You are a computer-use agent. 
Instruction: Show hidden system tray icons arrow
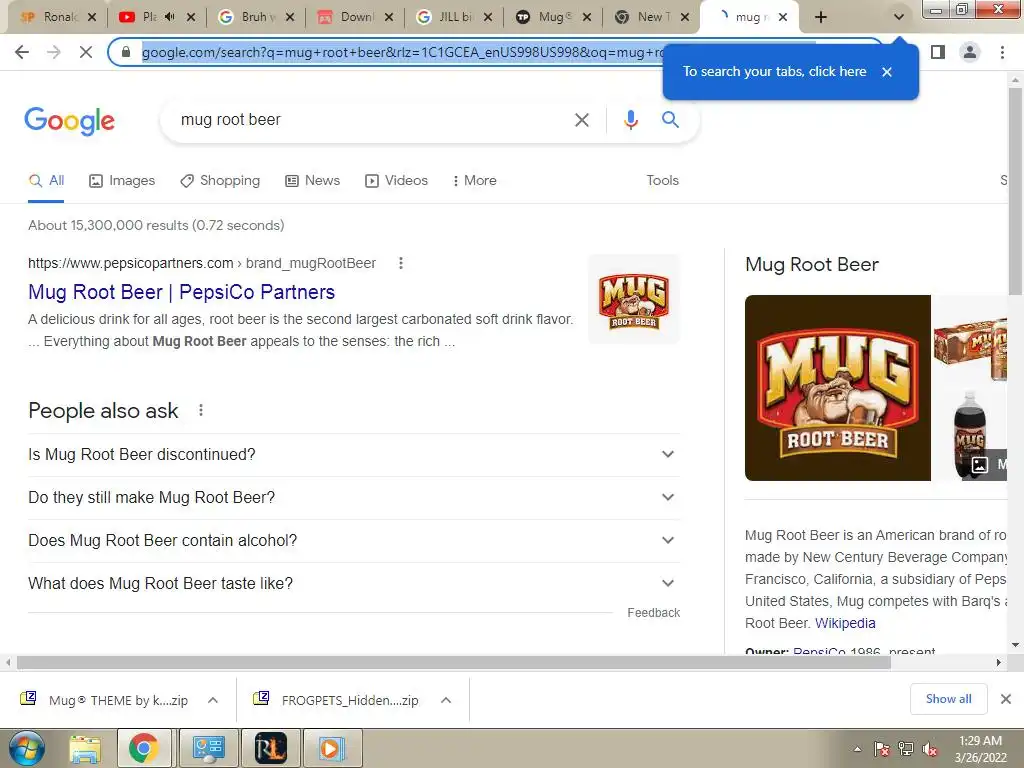(857, 749)
